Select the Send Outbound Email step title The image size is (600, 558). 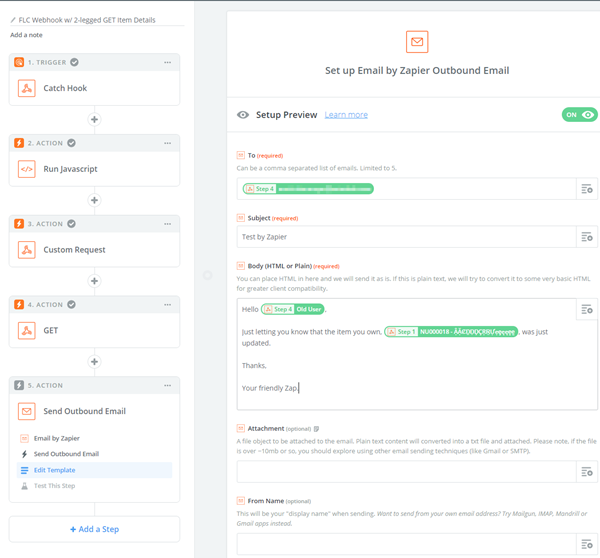click(x=85, y=411)
